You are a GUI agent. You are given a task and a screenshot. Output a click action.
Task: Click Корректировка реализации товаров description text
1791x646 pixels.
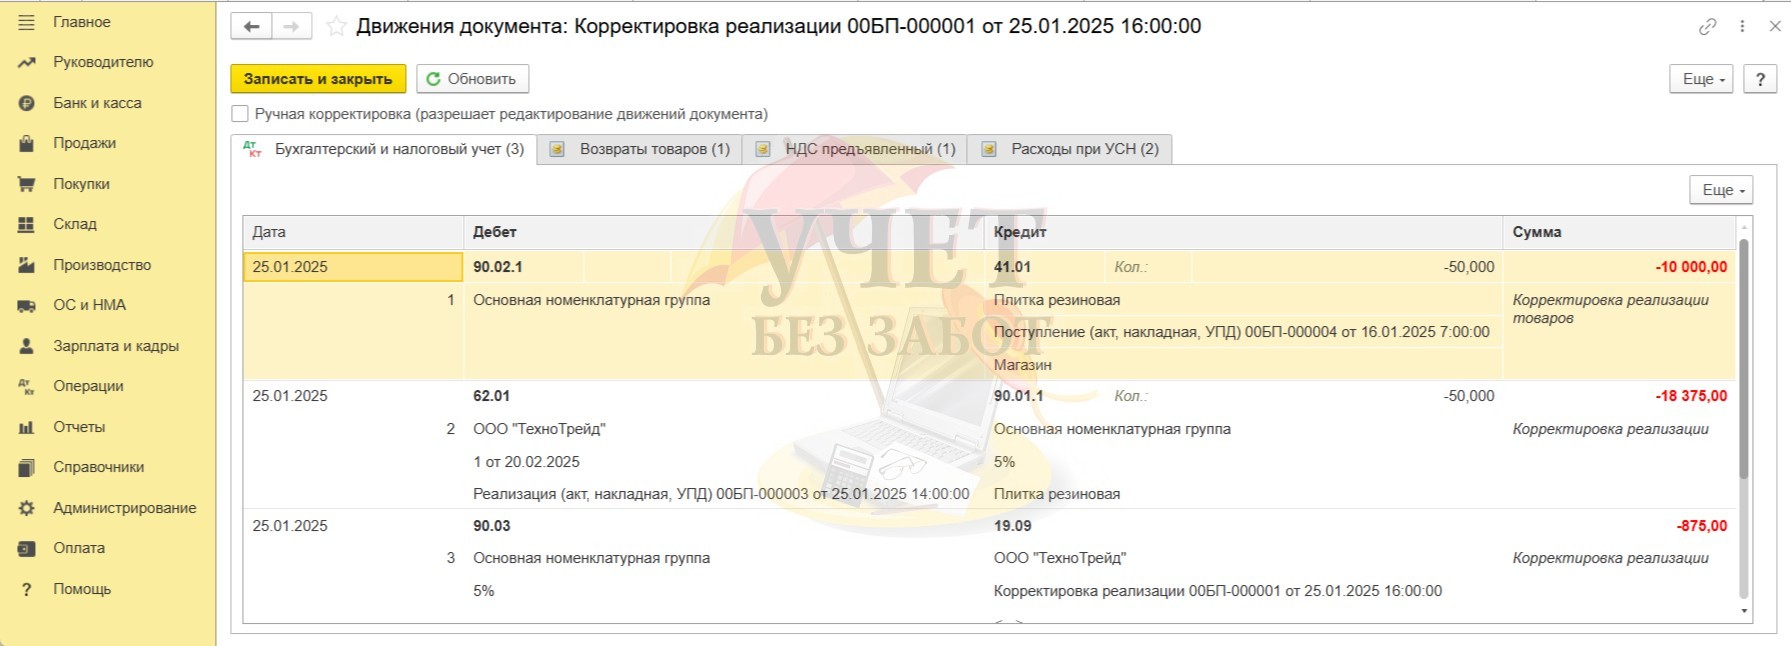(x=1610, y=309)
